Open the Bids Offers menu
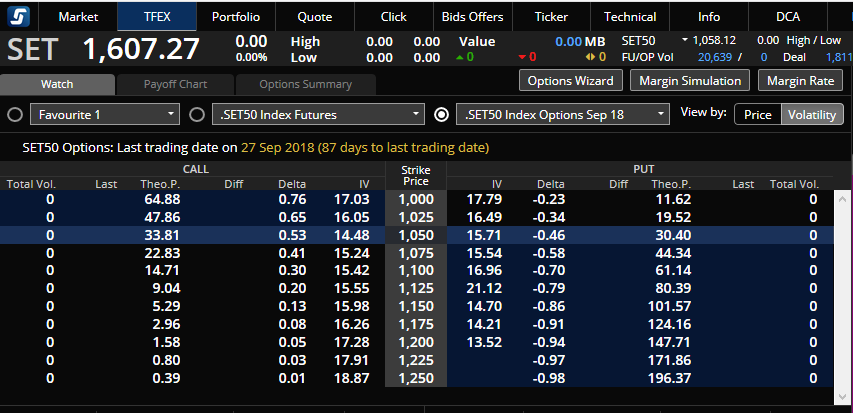 pos(472,16)
